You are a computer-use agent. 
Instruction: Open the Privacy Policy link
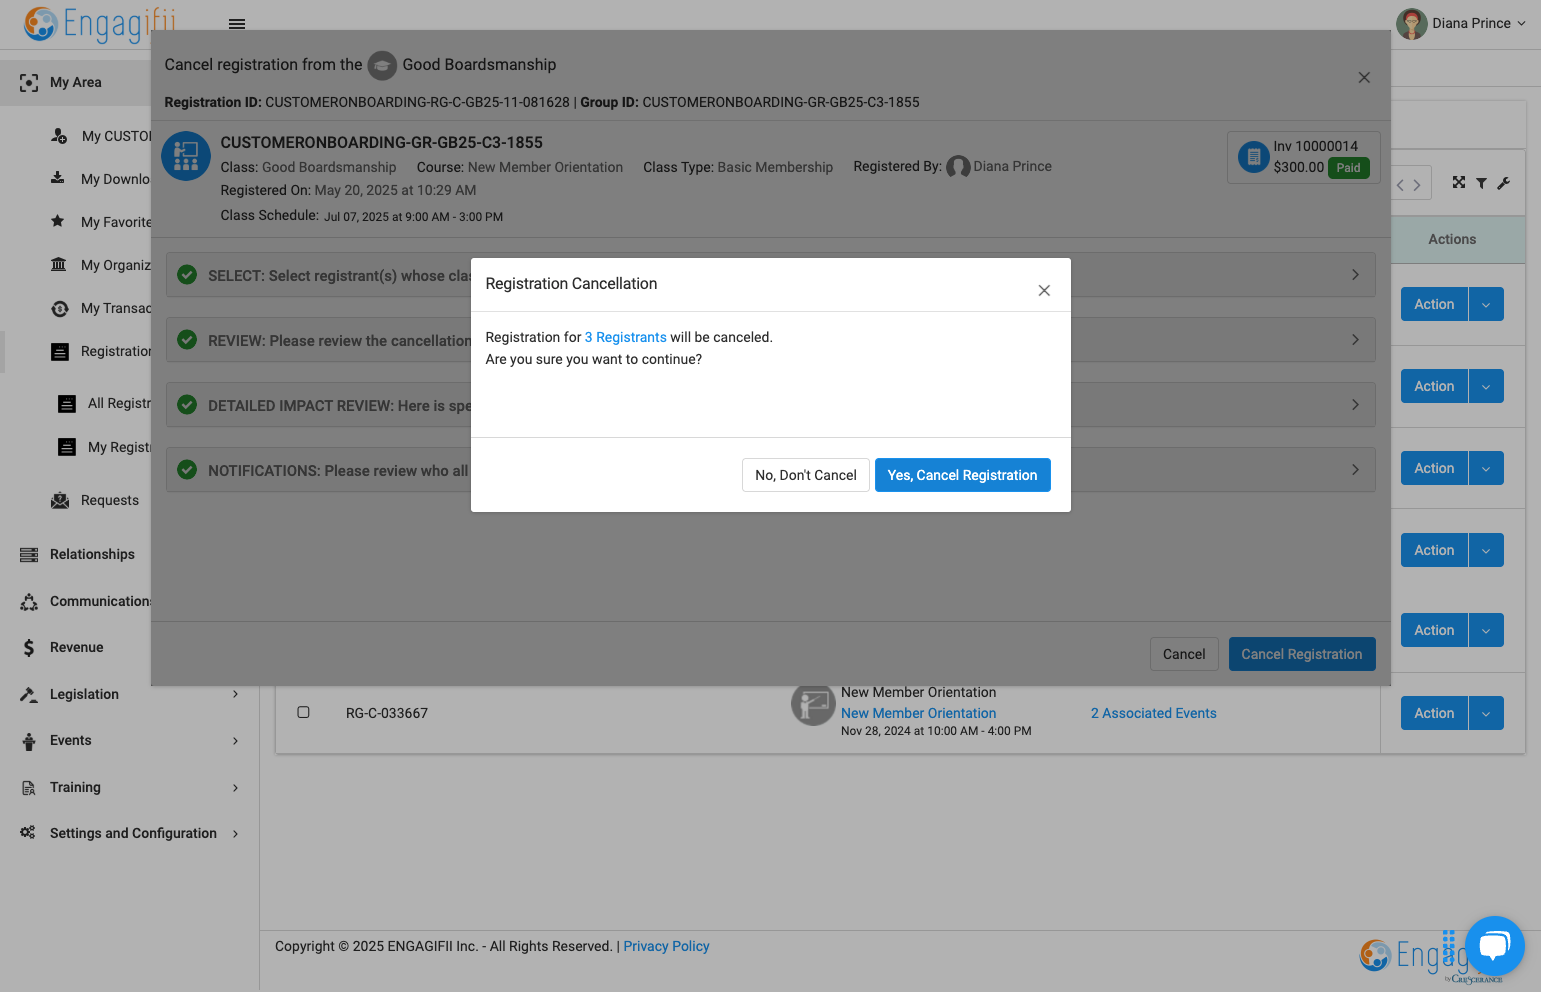click(x=666, y=946)
